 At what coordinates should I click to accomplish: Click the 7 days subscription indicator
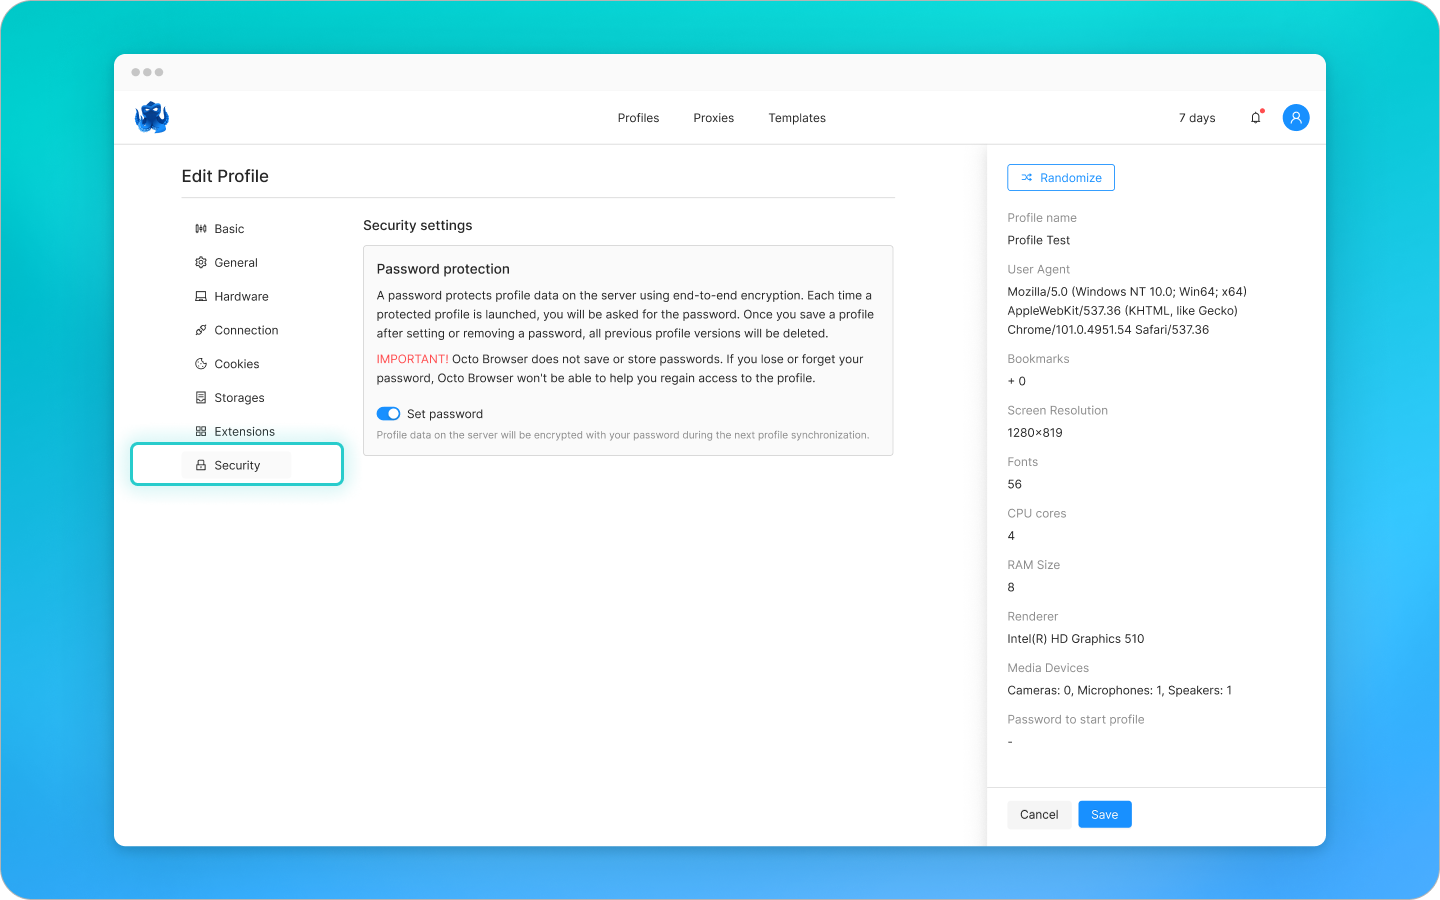pyautogui.click(x=1197, y=117)
